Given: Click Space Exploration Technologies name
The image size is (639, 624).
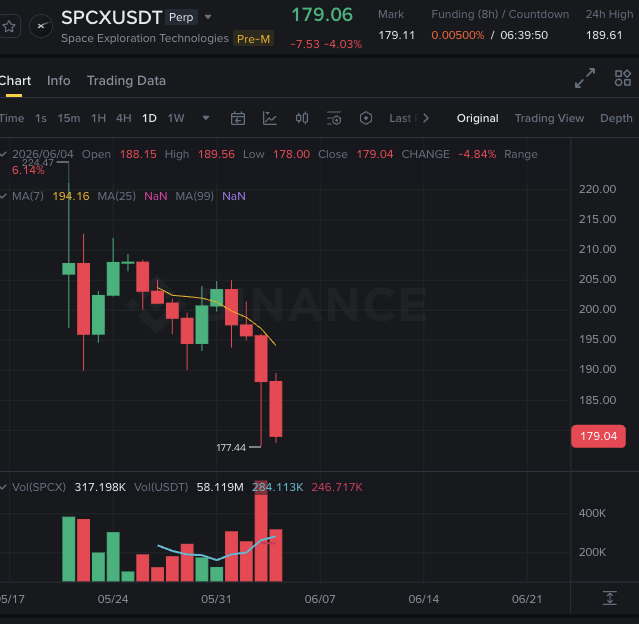Looking at the screenshot, I should [145, 38].
